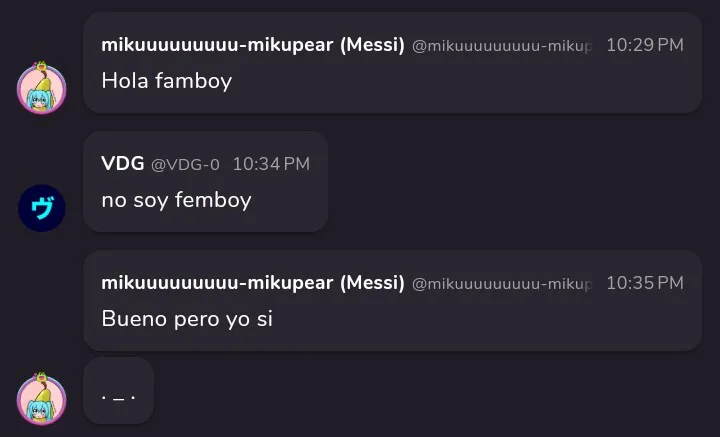Click the first mikupear message bubble background
This screenshot has width=720, height=437.
click(x=392, y=62)
